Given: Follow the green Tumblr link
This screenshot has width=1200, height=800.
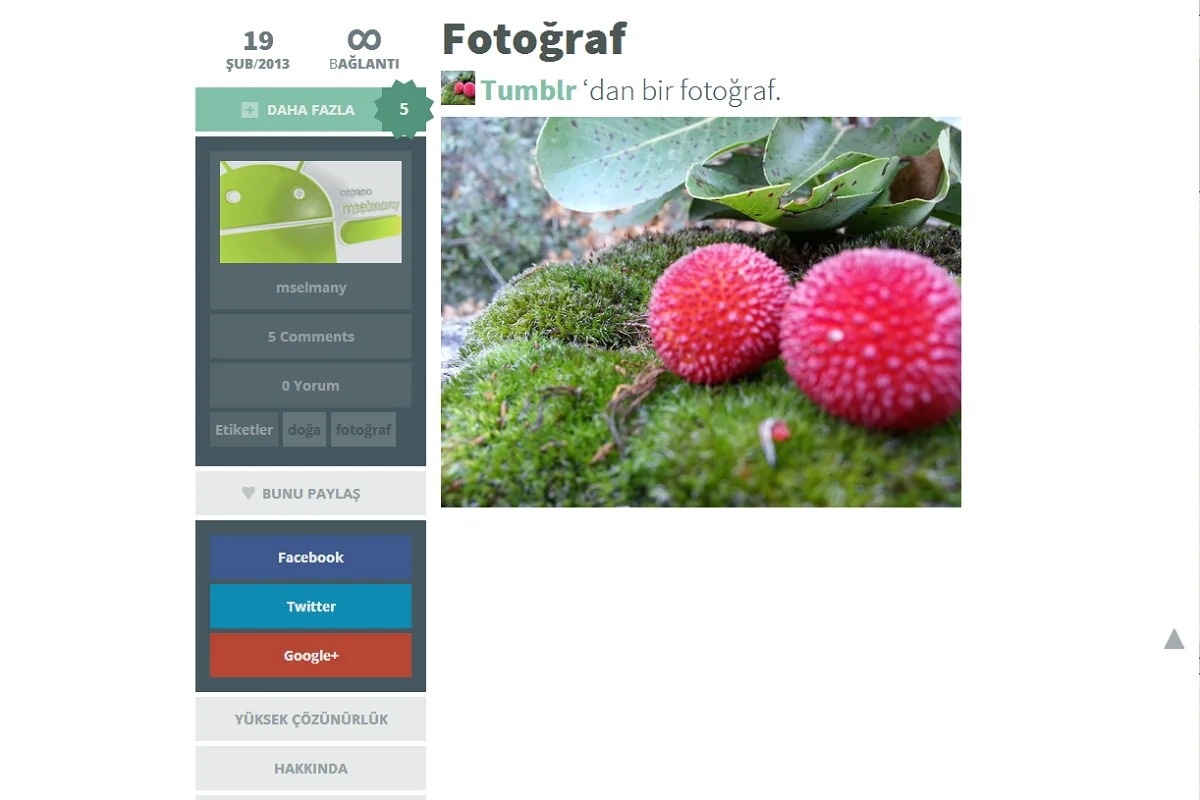Looking at the screenshot, I should point(528,90).
